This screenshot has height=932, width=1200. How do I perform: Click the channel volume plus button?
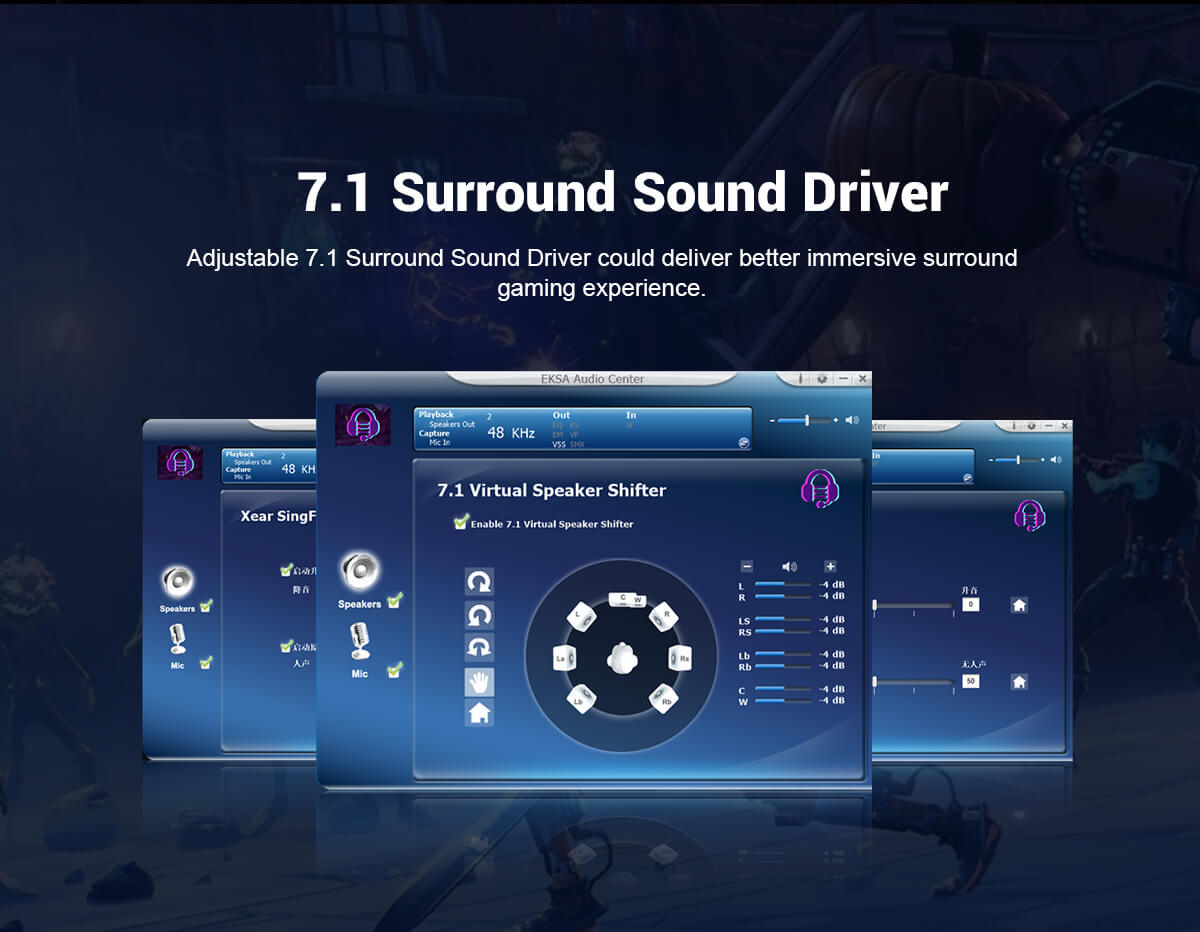[830, 566]
